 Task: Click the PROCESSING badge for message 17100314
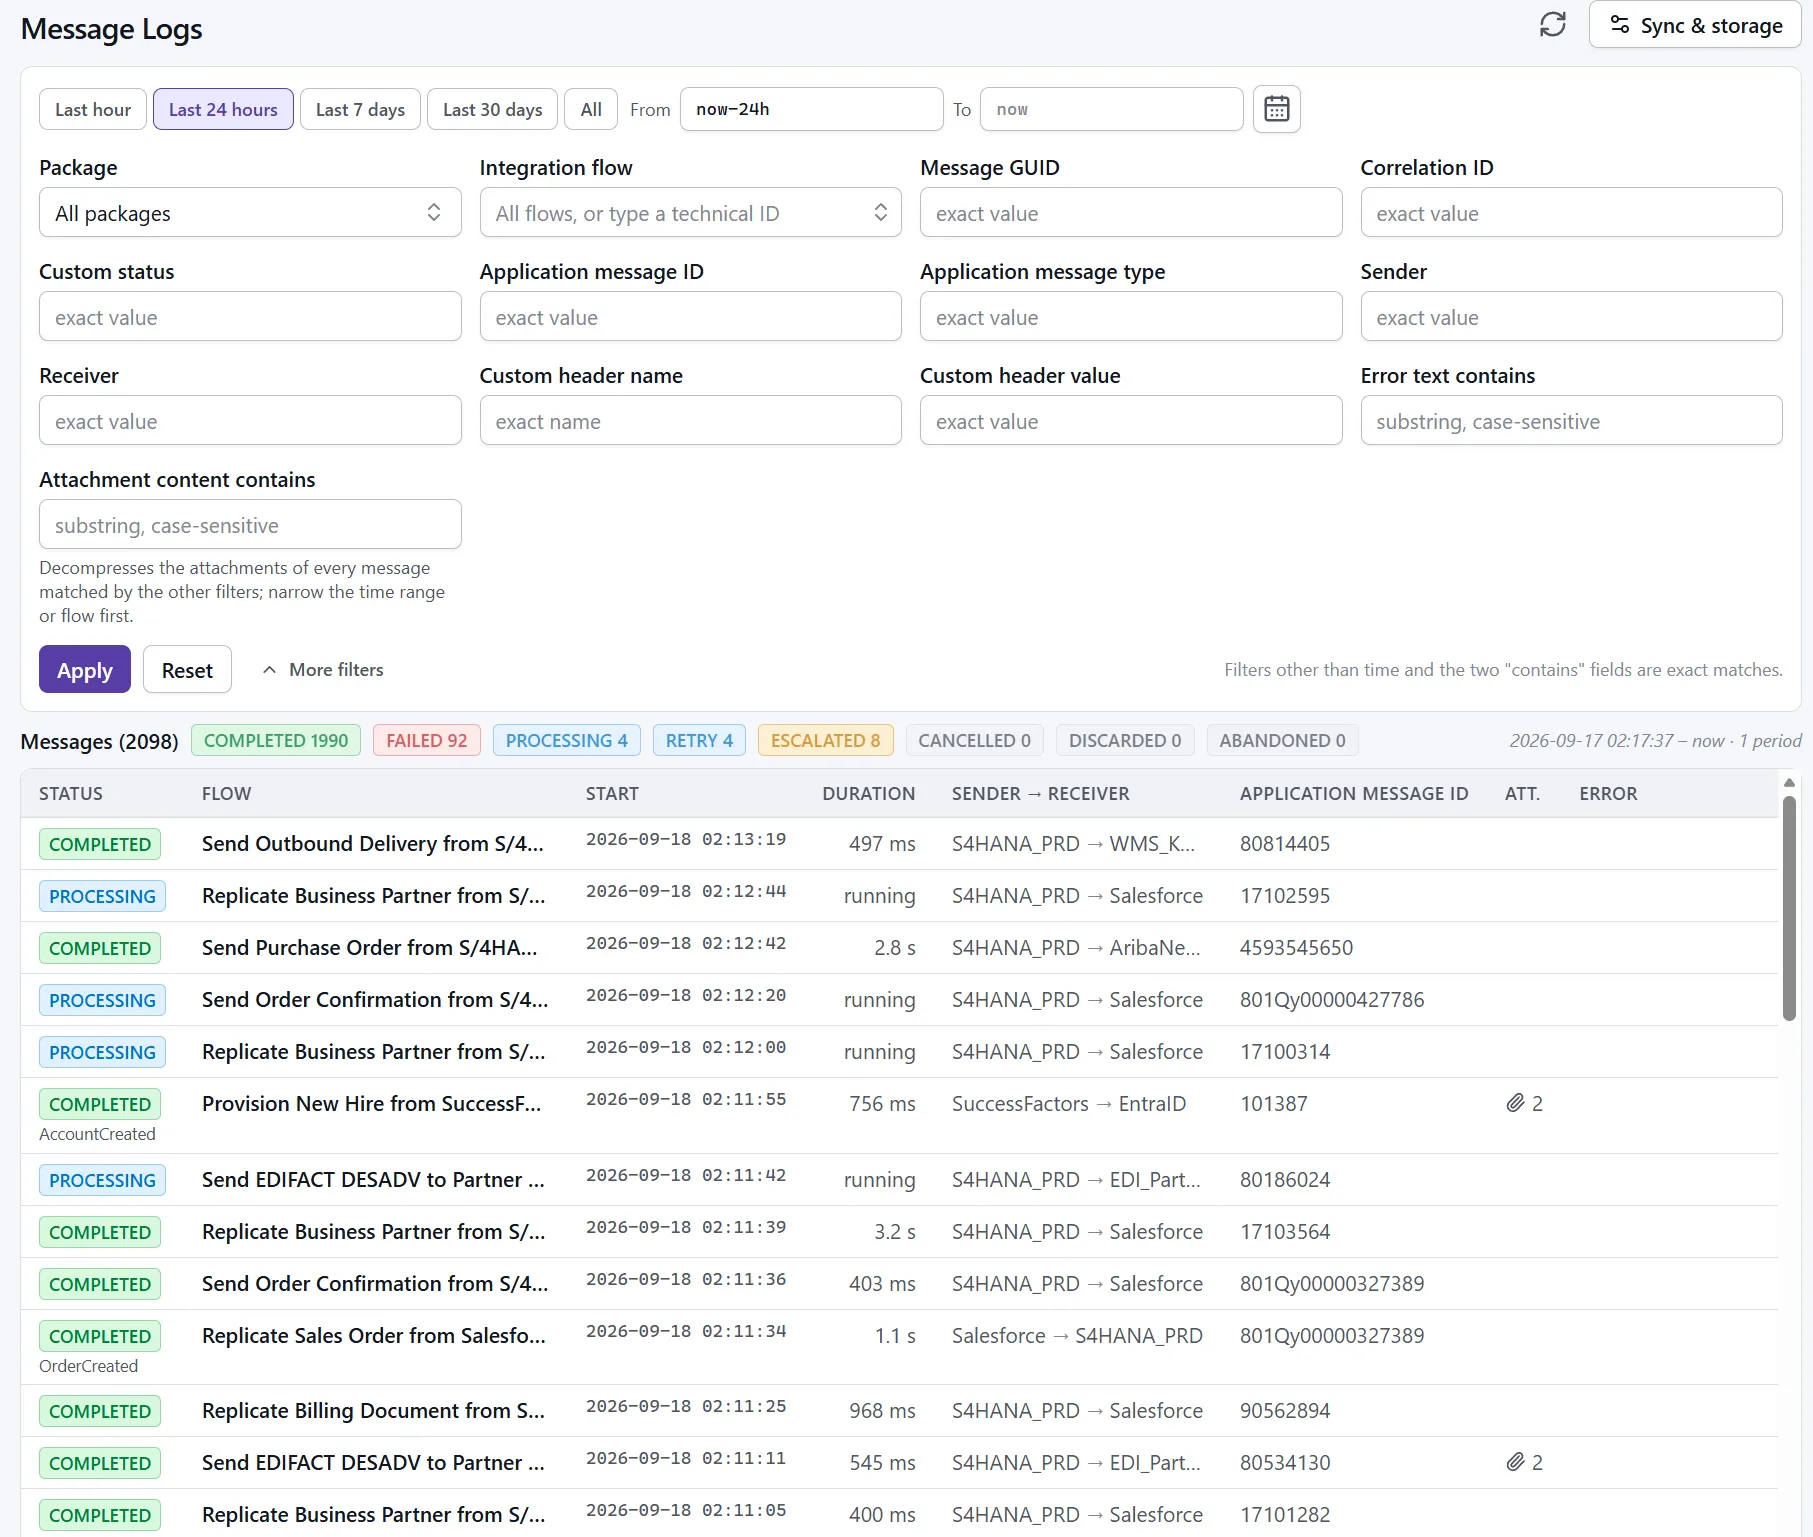[102, 1052]
